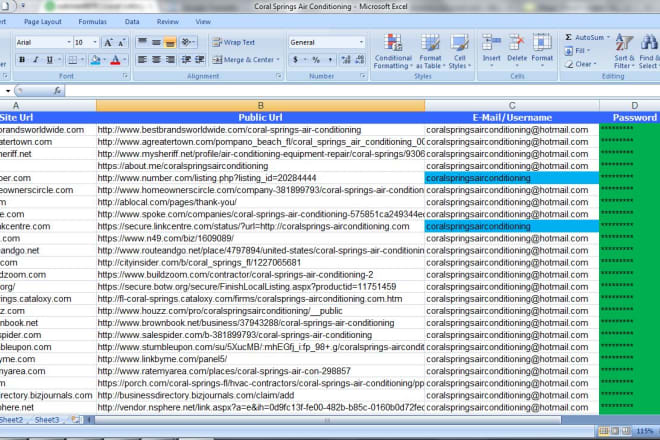Click the Delete cells icon

pyautogui.click(x=517, y=43)
